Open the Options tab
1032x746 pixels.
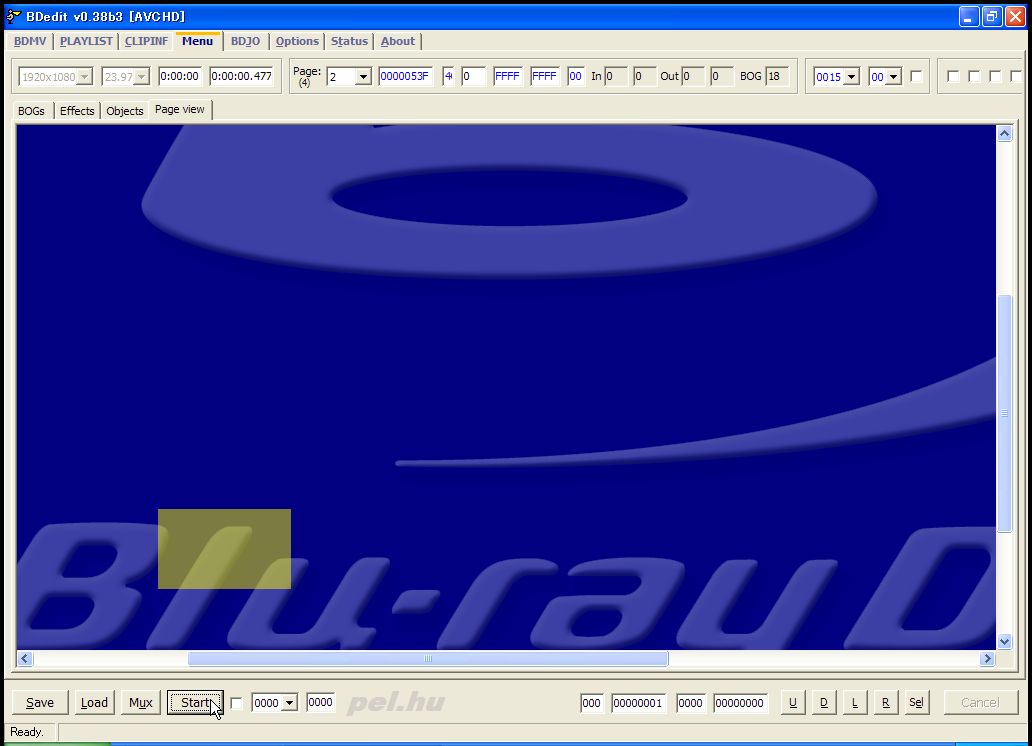[x=297, y=41]
